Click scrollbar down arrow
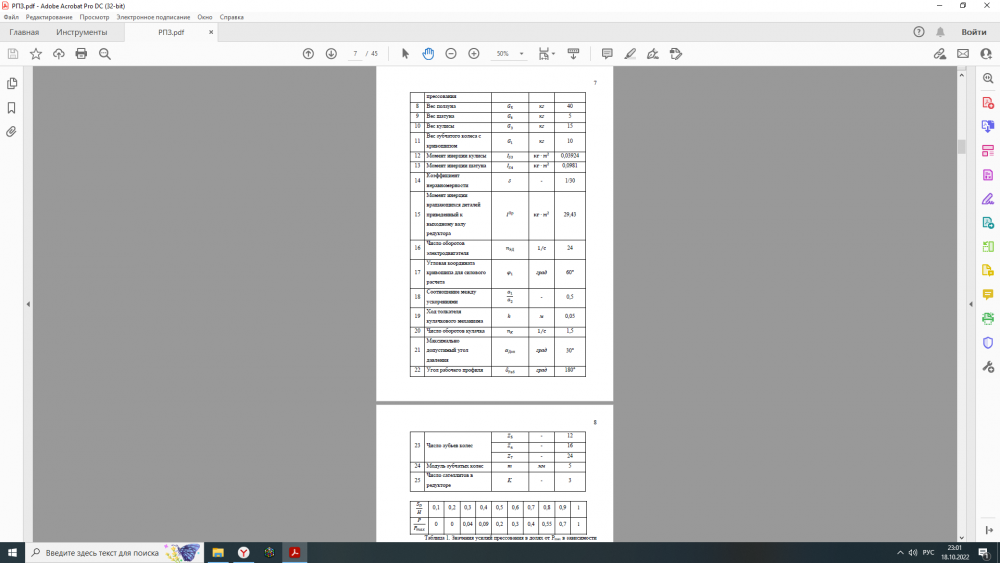Image resolution: width=1000 pixels, height=563 pixels. [x=962, y=537]
